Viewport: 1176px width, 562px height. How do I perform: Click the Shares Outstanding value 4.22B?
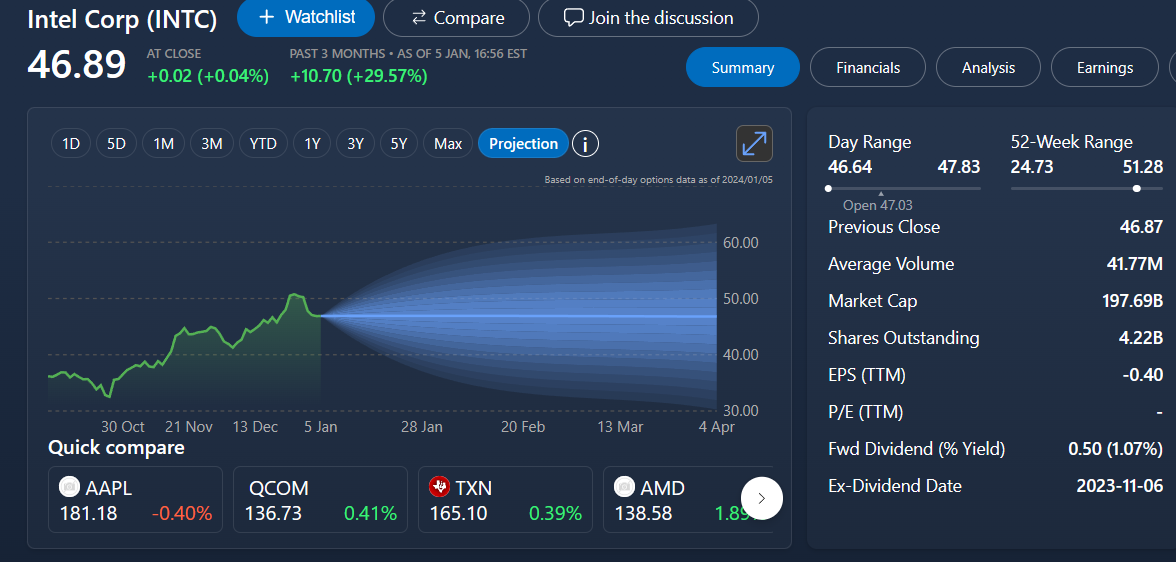1141,338
